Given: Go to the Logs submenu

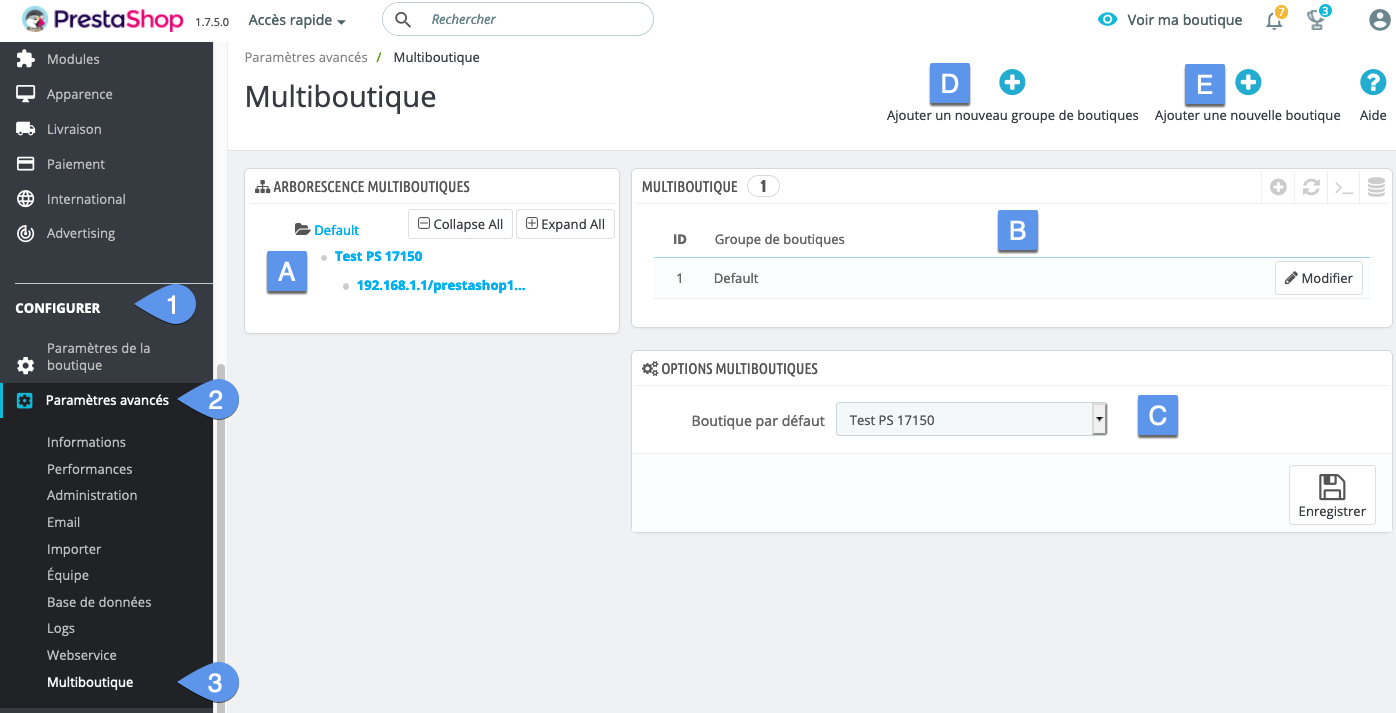Looking at the screenshot, I should (x=61, y=628).
